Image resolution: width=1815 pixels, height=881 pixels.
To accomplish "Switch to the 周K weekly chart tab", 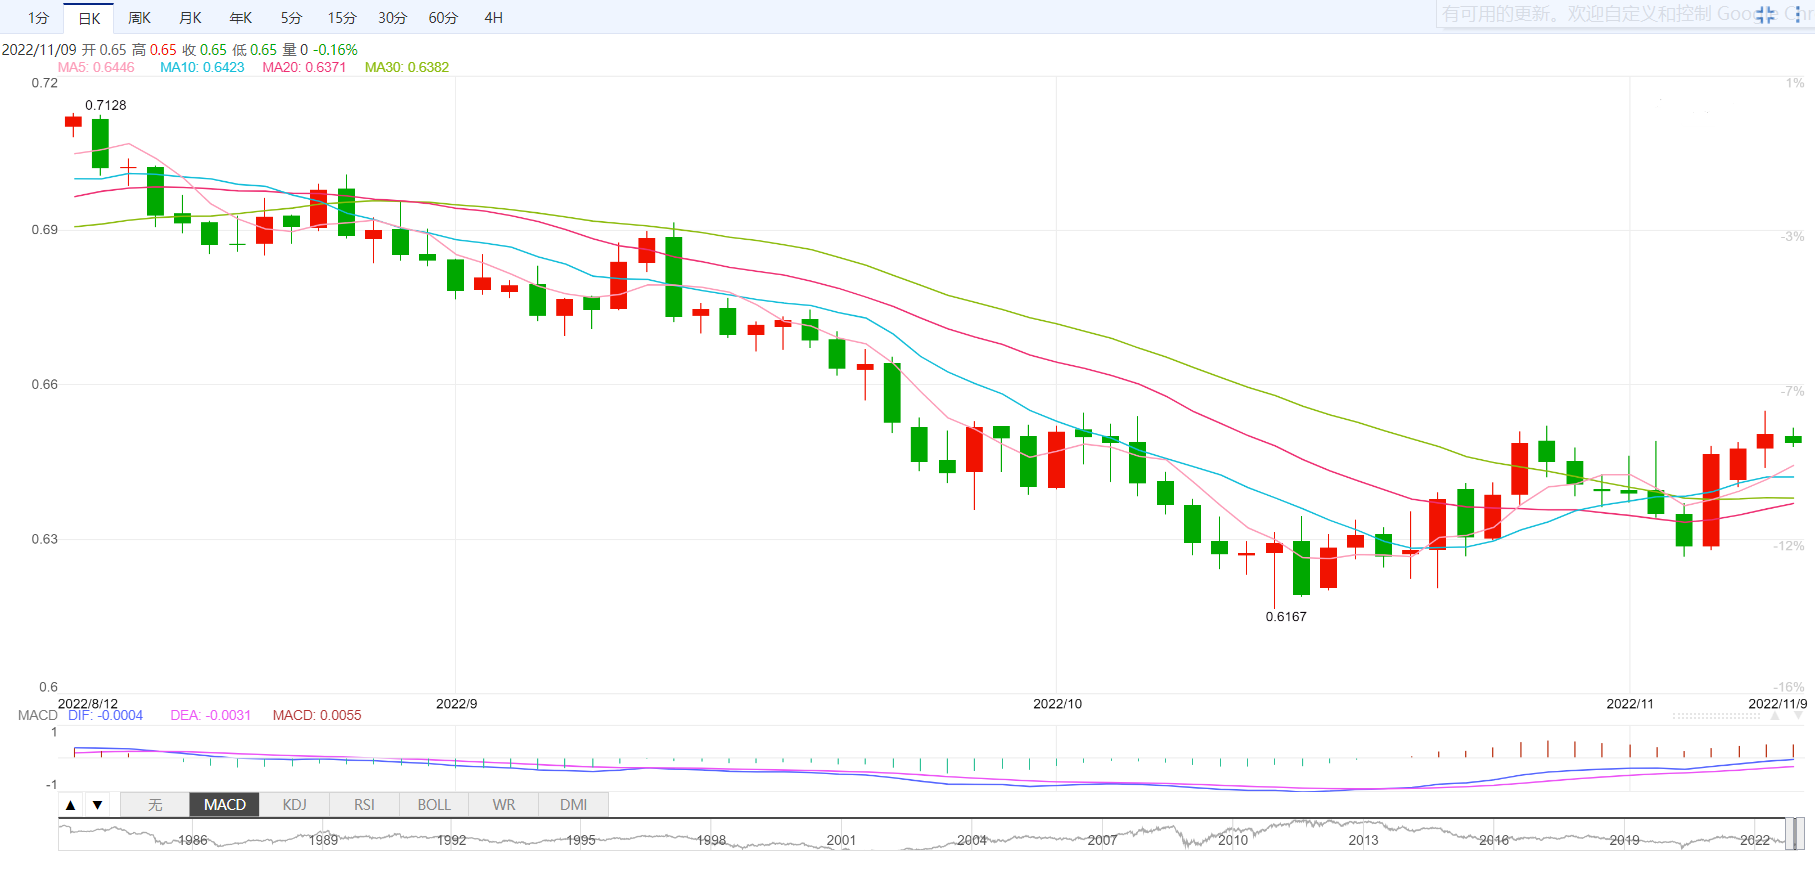I will (139, 18).
